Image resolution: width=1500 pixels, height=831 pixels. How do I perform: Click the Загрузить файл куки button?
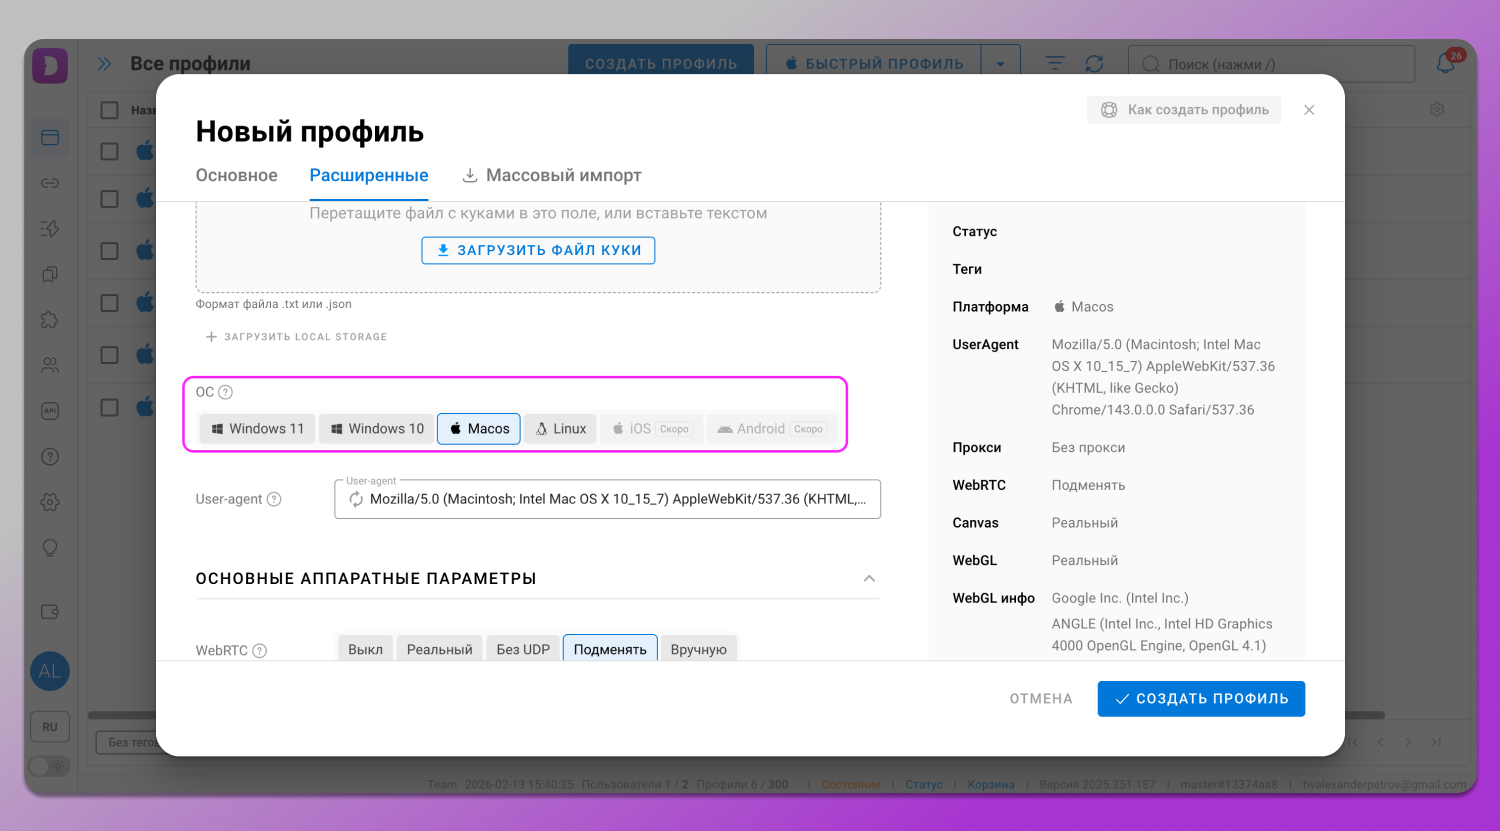tap(538, 250)
